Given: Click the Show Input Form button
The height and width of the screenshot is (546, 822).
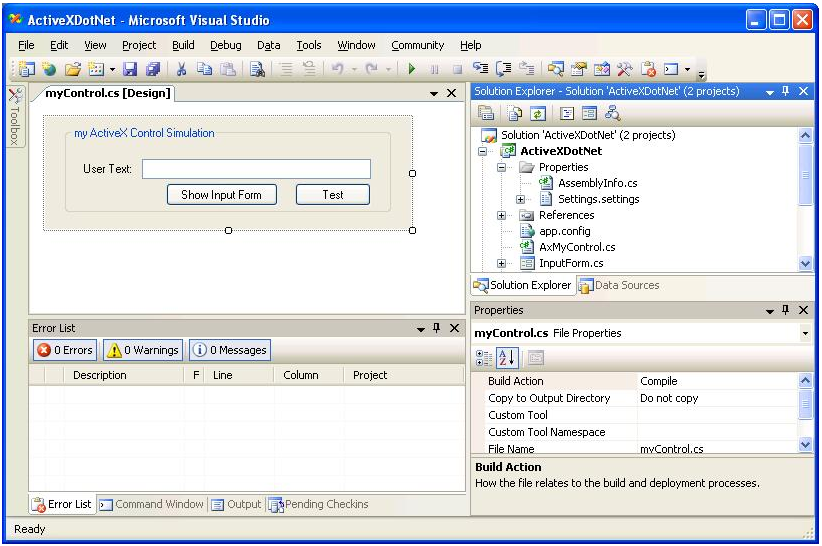Looking at the screenshot, I should pos(222,195).
